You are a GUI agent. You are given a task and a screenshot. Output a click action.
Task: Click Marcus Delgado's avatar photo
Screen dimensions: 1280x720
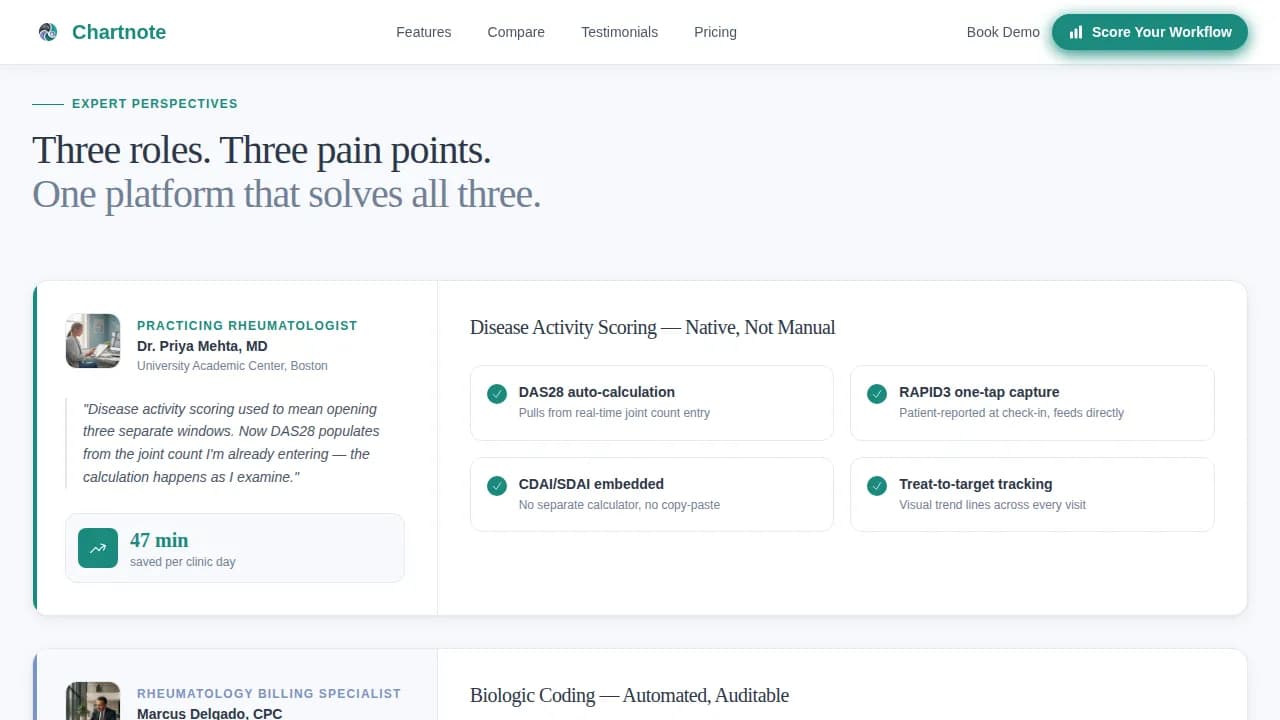[x=93, y=701]
